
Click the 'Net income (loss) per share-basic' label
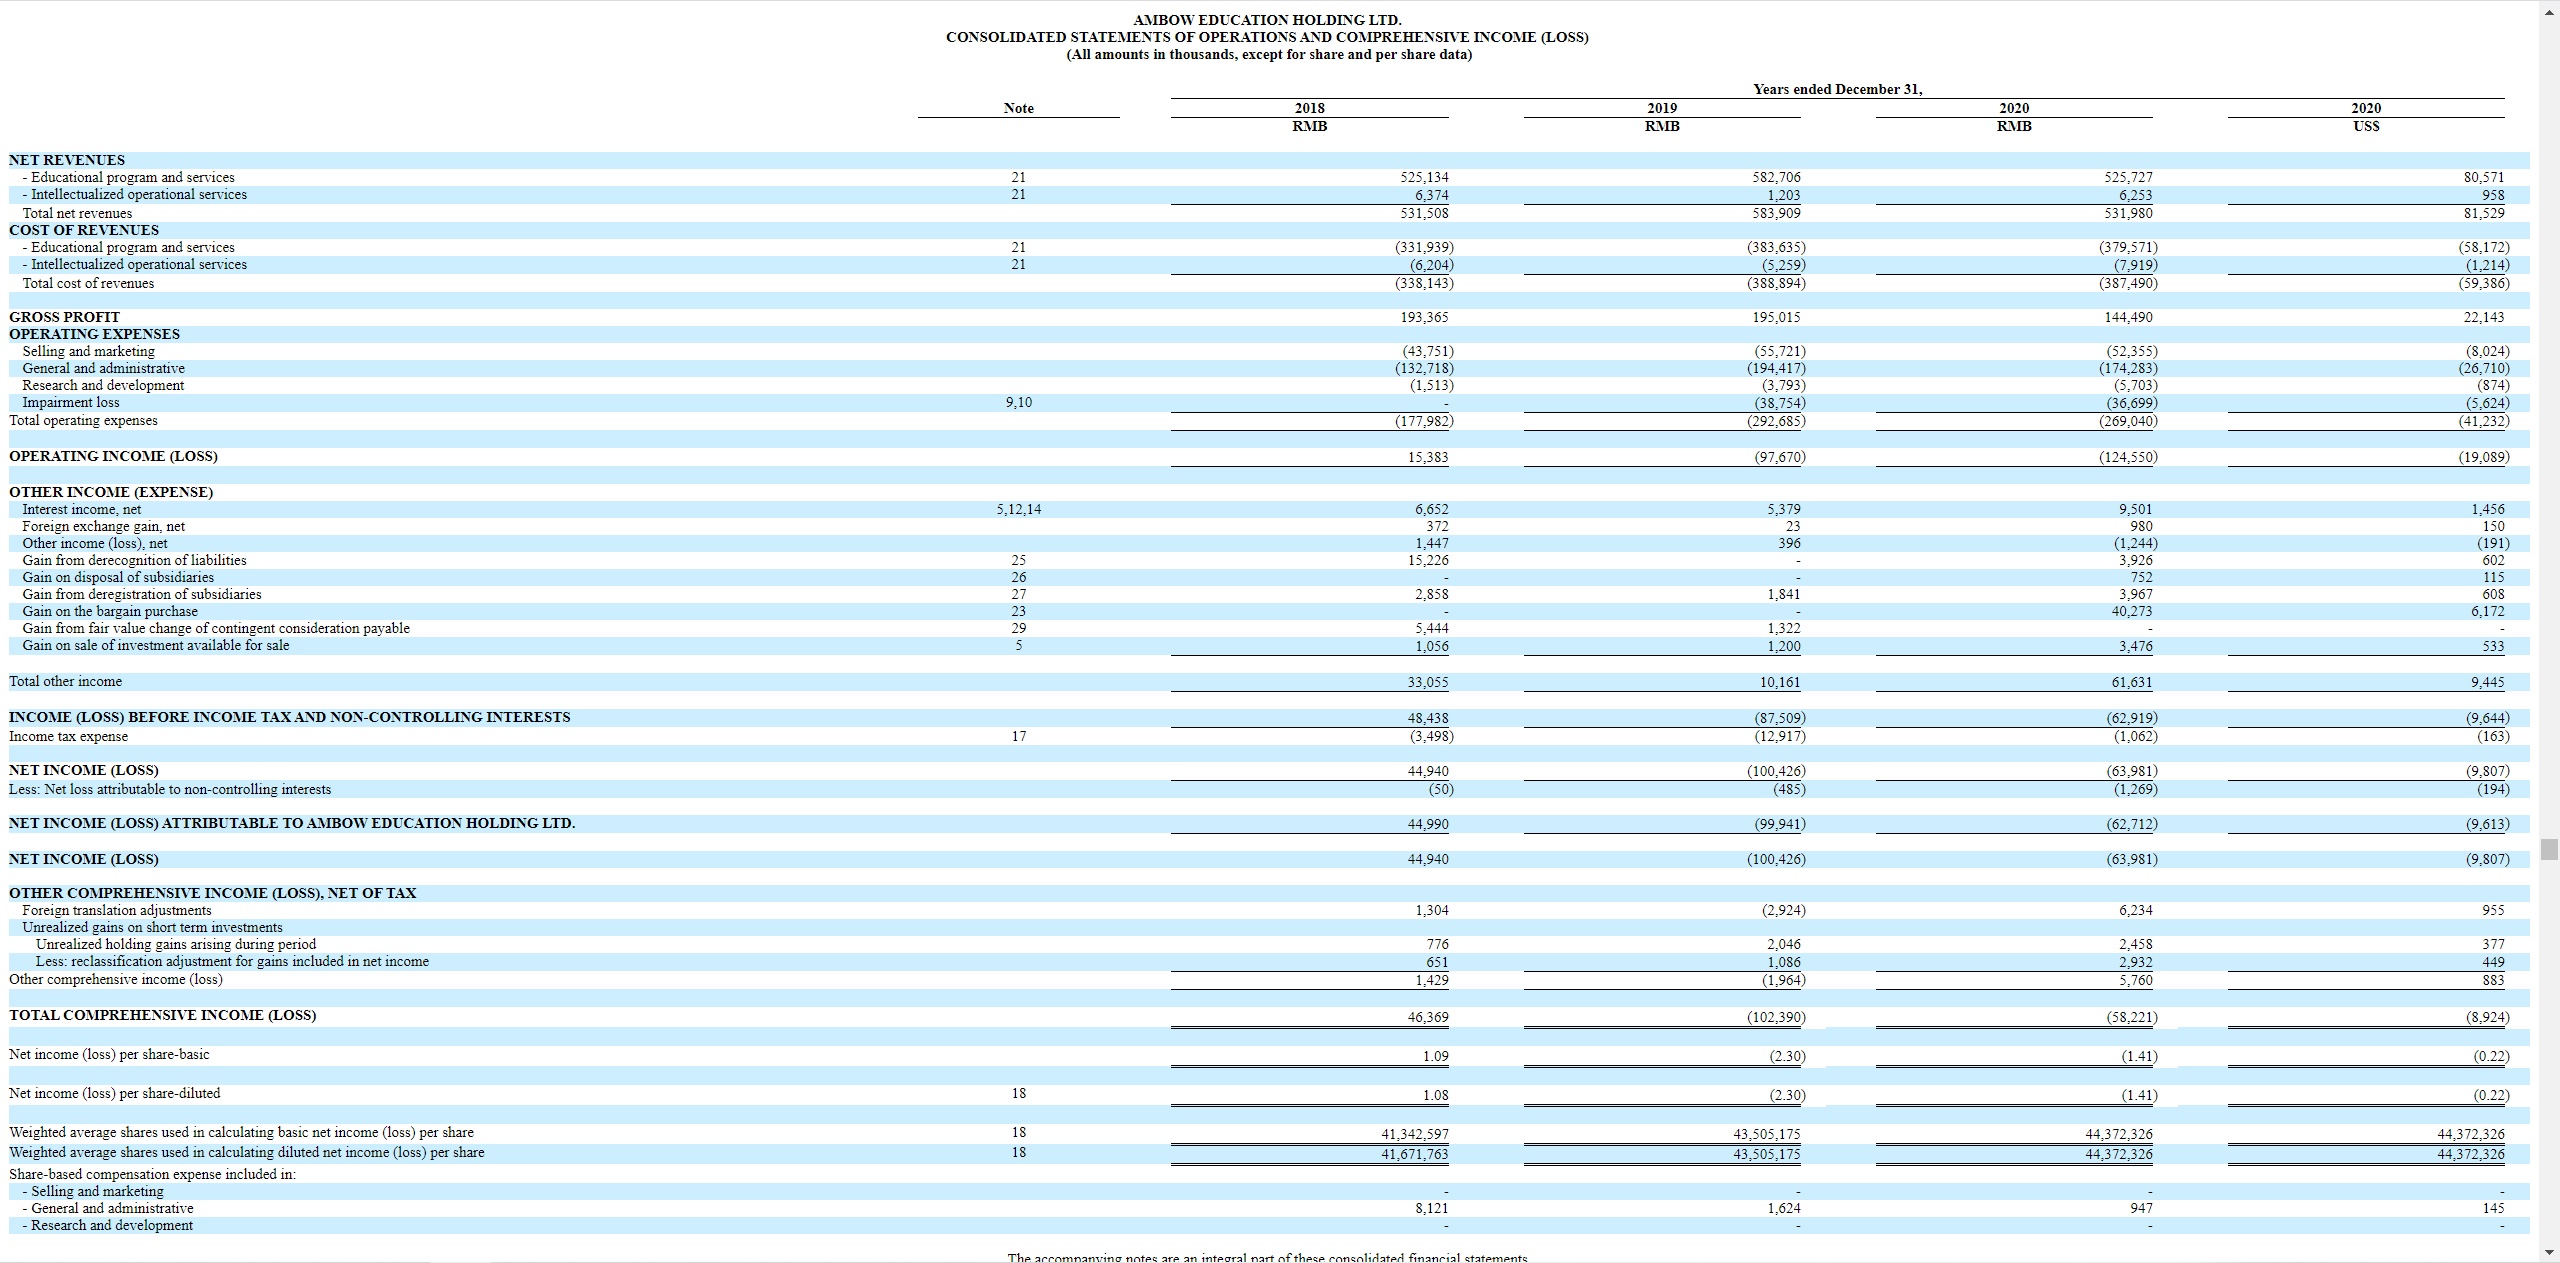coord(109,1054)
